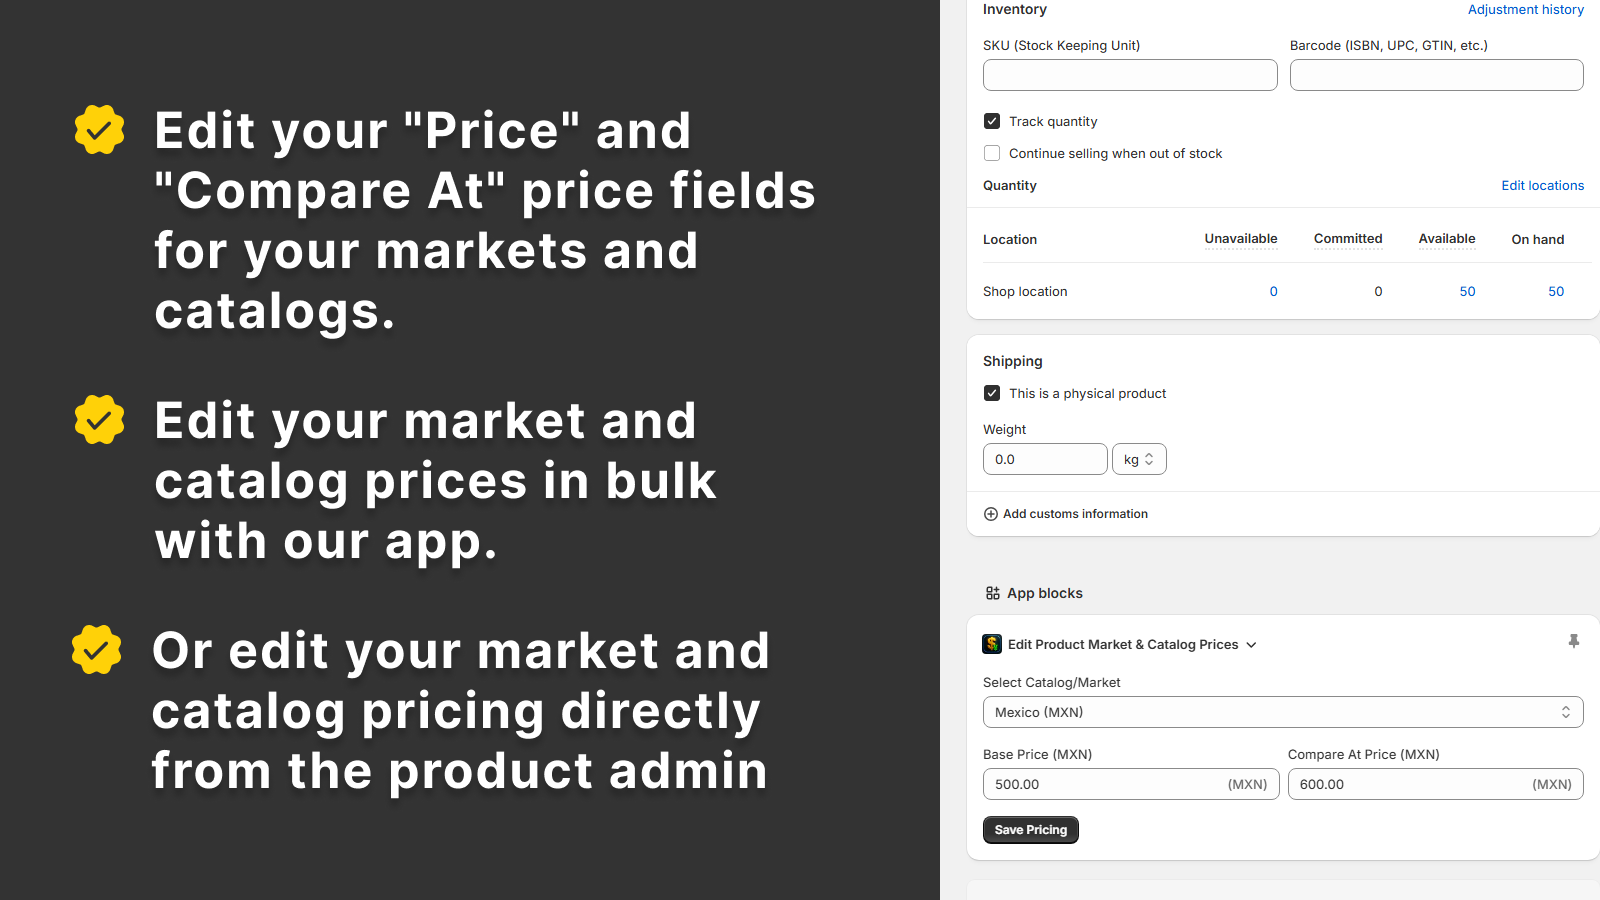Open Adjustment history
Screen dimensions: 1600x900
[x=1526, y=9]
